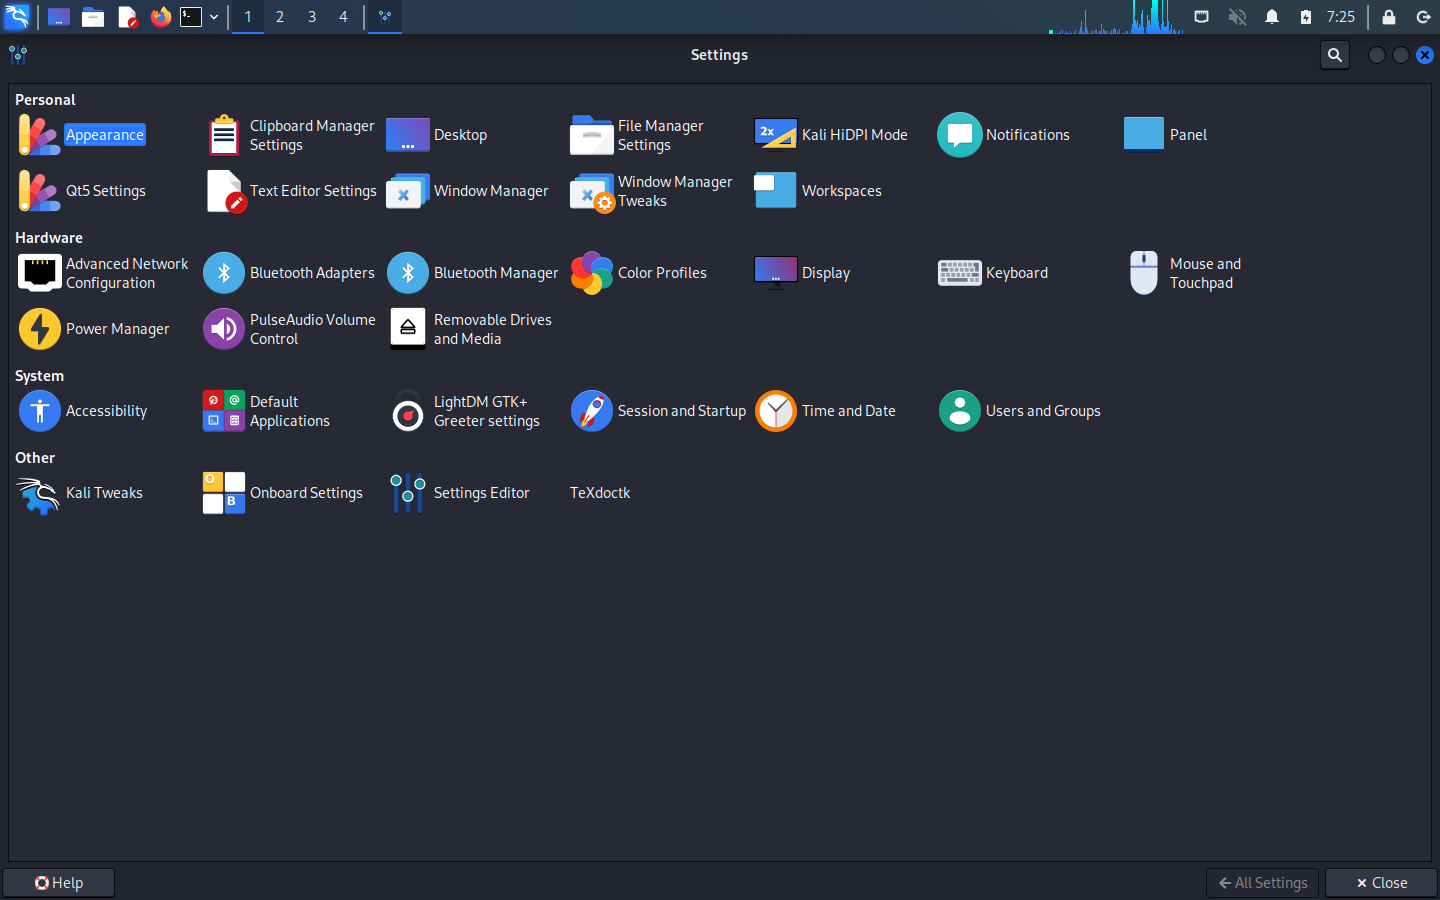
Task: Open the notification bell in the tray
Action: [x=1272, y=17]
